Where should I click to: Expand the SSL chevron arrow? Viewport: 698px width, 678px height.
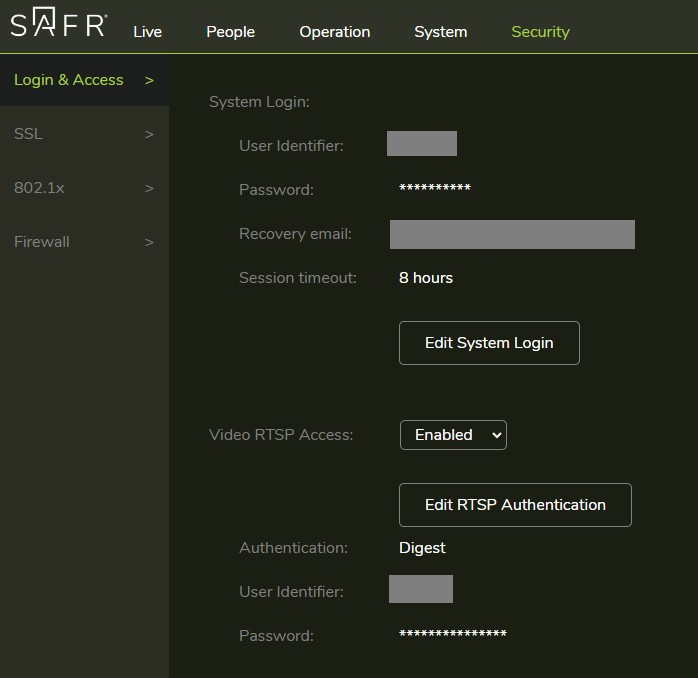pos(149,134)
